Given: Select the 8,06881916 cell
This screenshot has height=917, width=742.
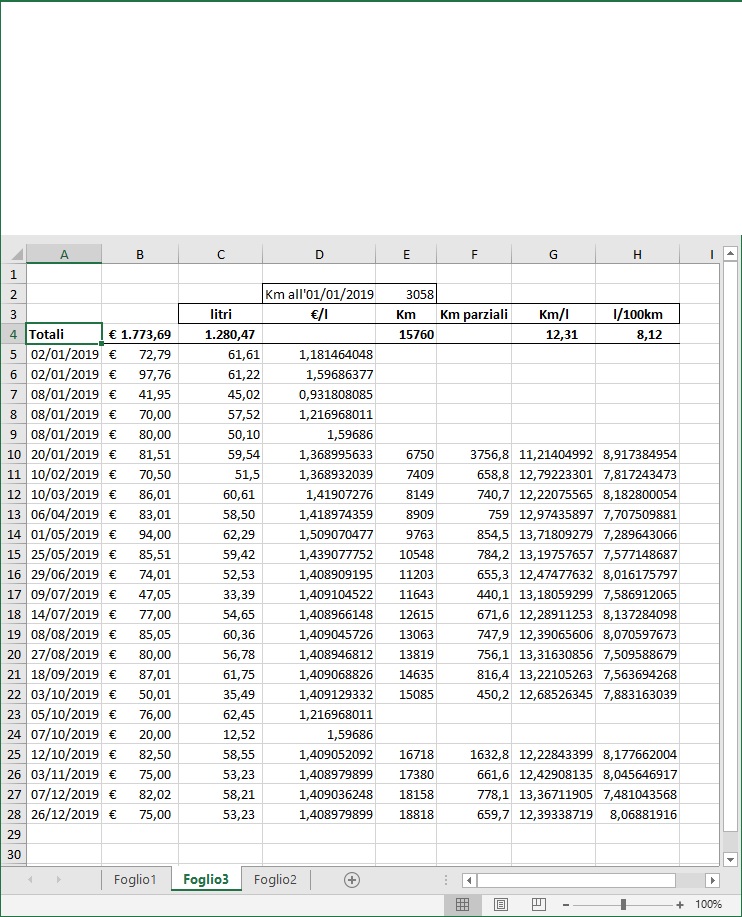Looking at the screenshot, I should (637, 814).
